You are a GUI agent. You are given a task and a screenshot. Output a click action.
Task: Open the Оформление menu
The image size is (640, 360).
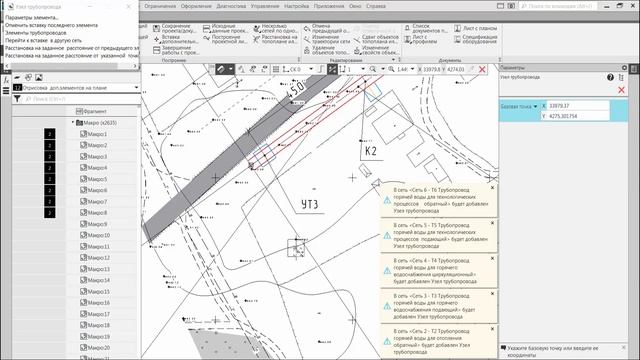(196, 6)
